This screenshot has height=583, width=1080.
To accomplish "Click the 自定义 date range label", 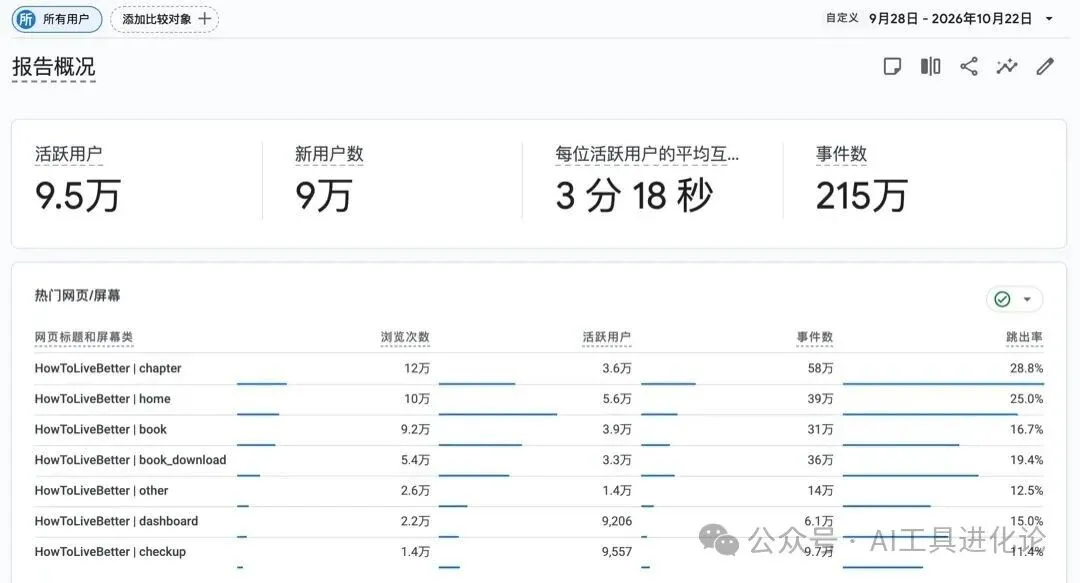I will click(x=842, y=18).
